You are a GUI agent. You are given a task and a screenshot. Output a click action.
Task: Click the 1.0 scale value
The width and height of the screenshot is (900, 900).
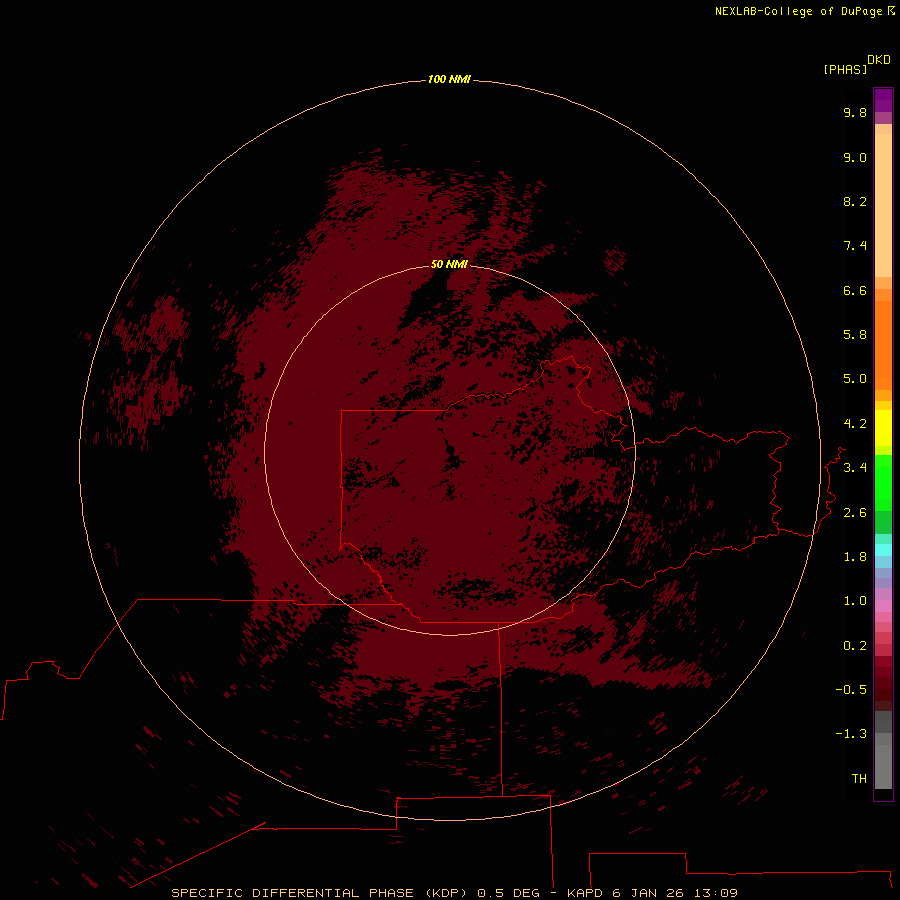pos(855,601)
